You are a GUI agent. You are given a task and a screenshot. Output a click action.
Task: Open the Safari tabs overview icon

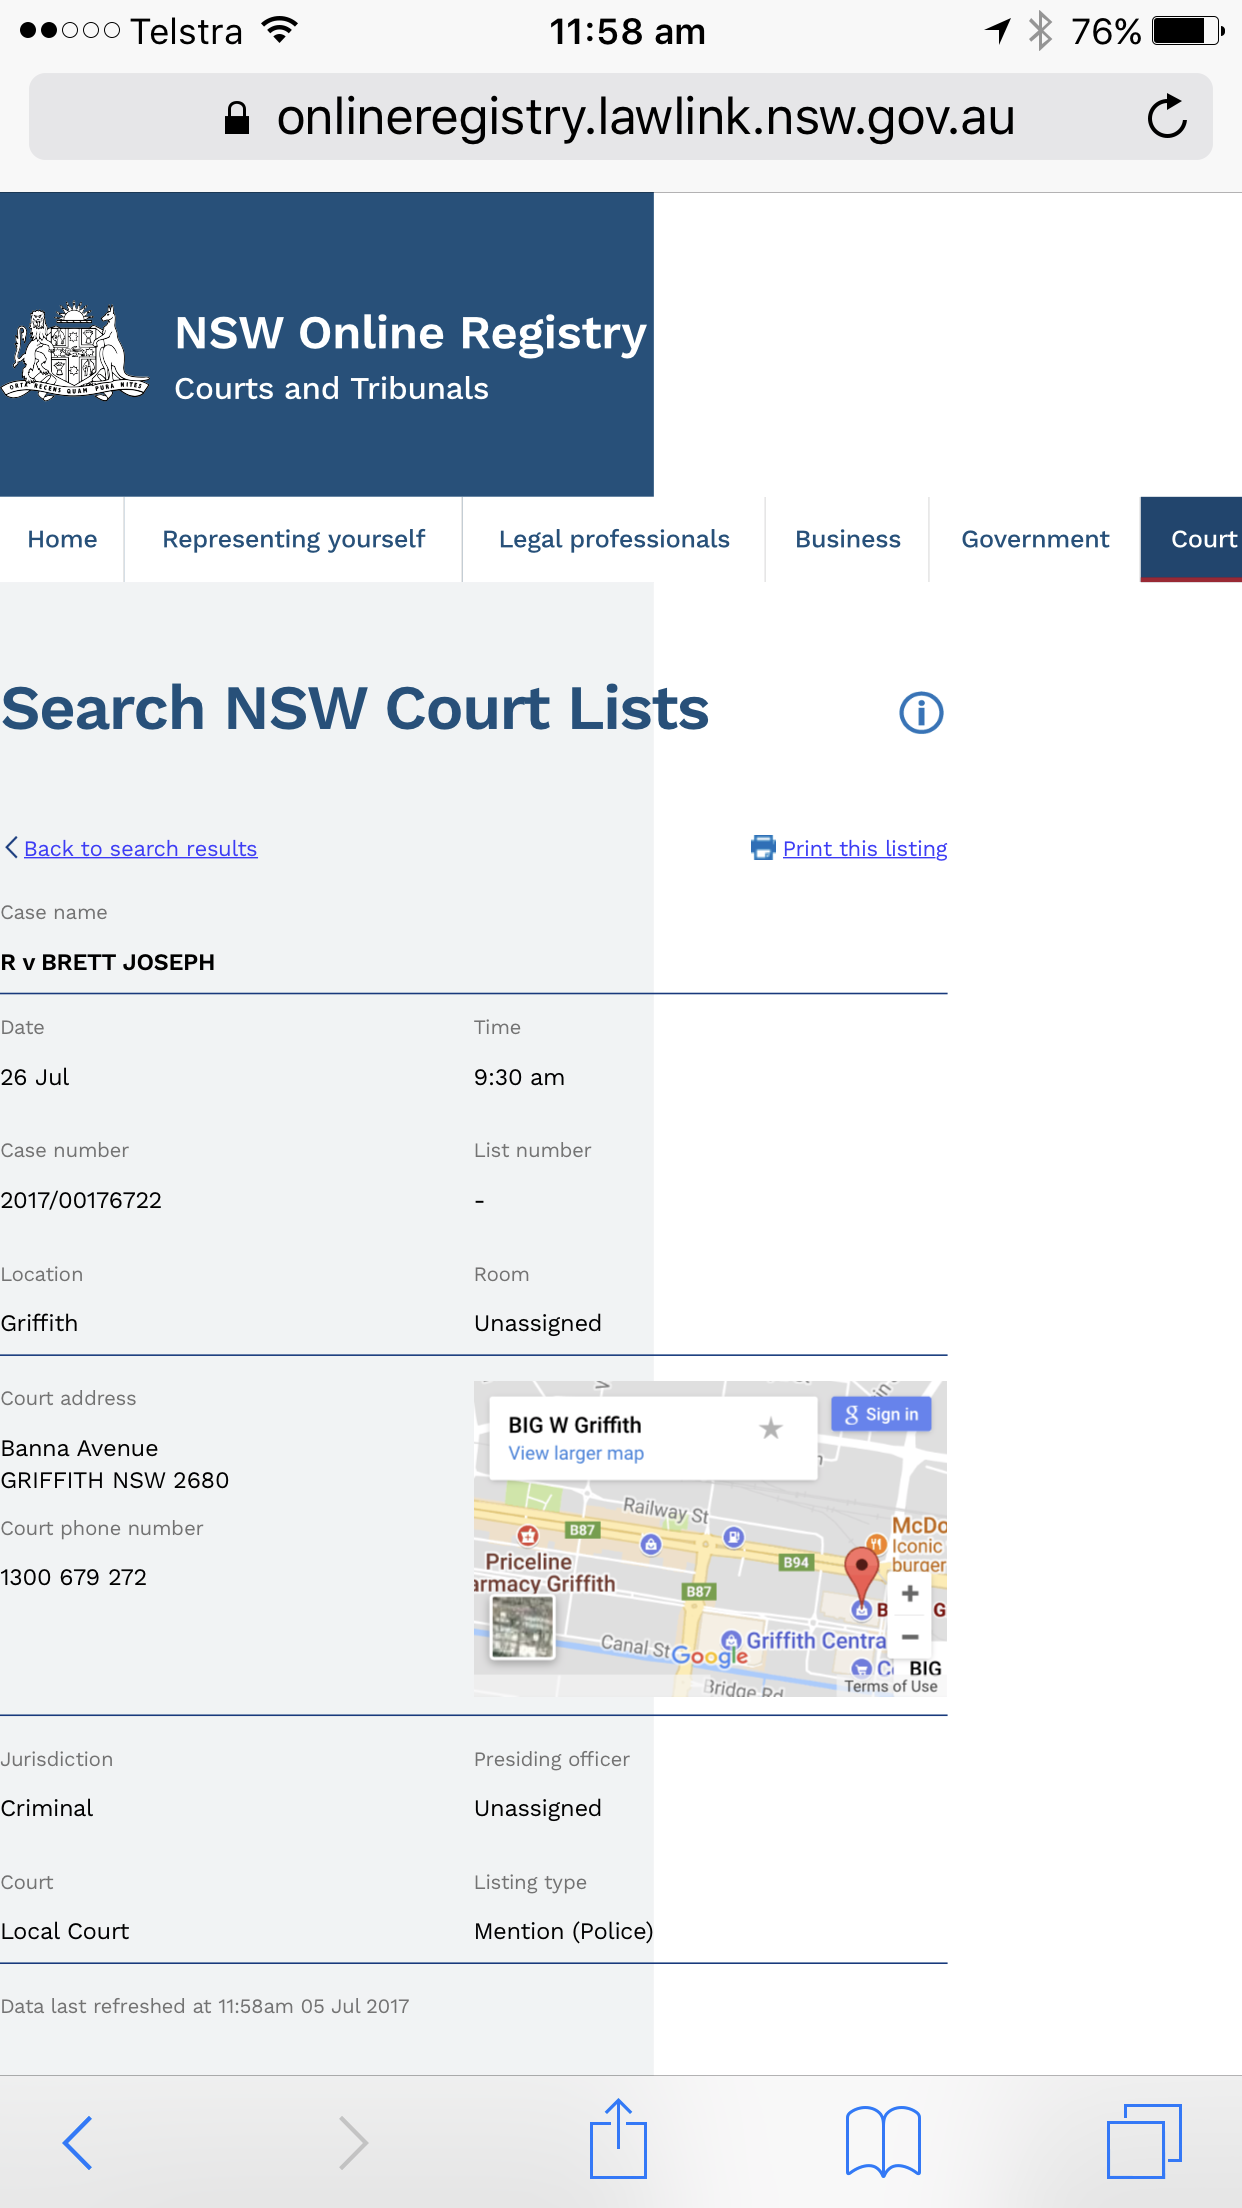(x=1144, y=2140)
